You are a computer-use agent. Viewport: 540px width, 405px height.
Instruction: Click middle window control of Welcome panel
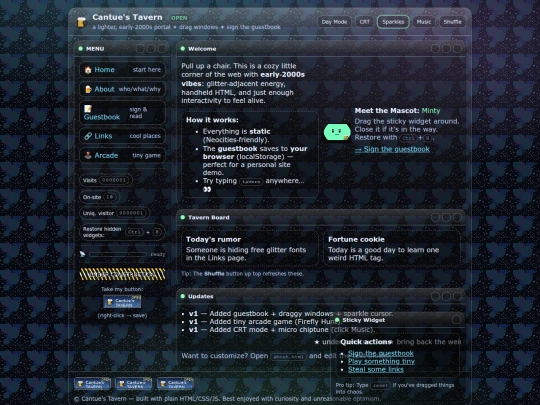[x=446, y=49]
